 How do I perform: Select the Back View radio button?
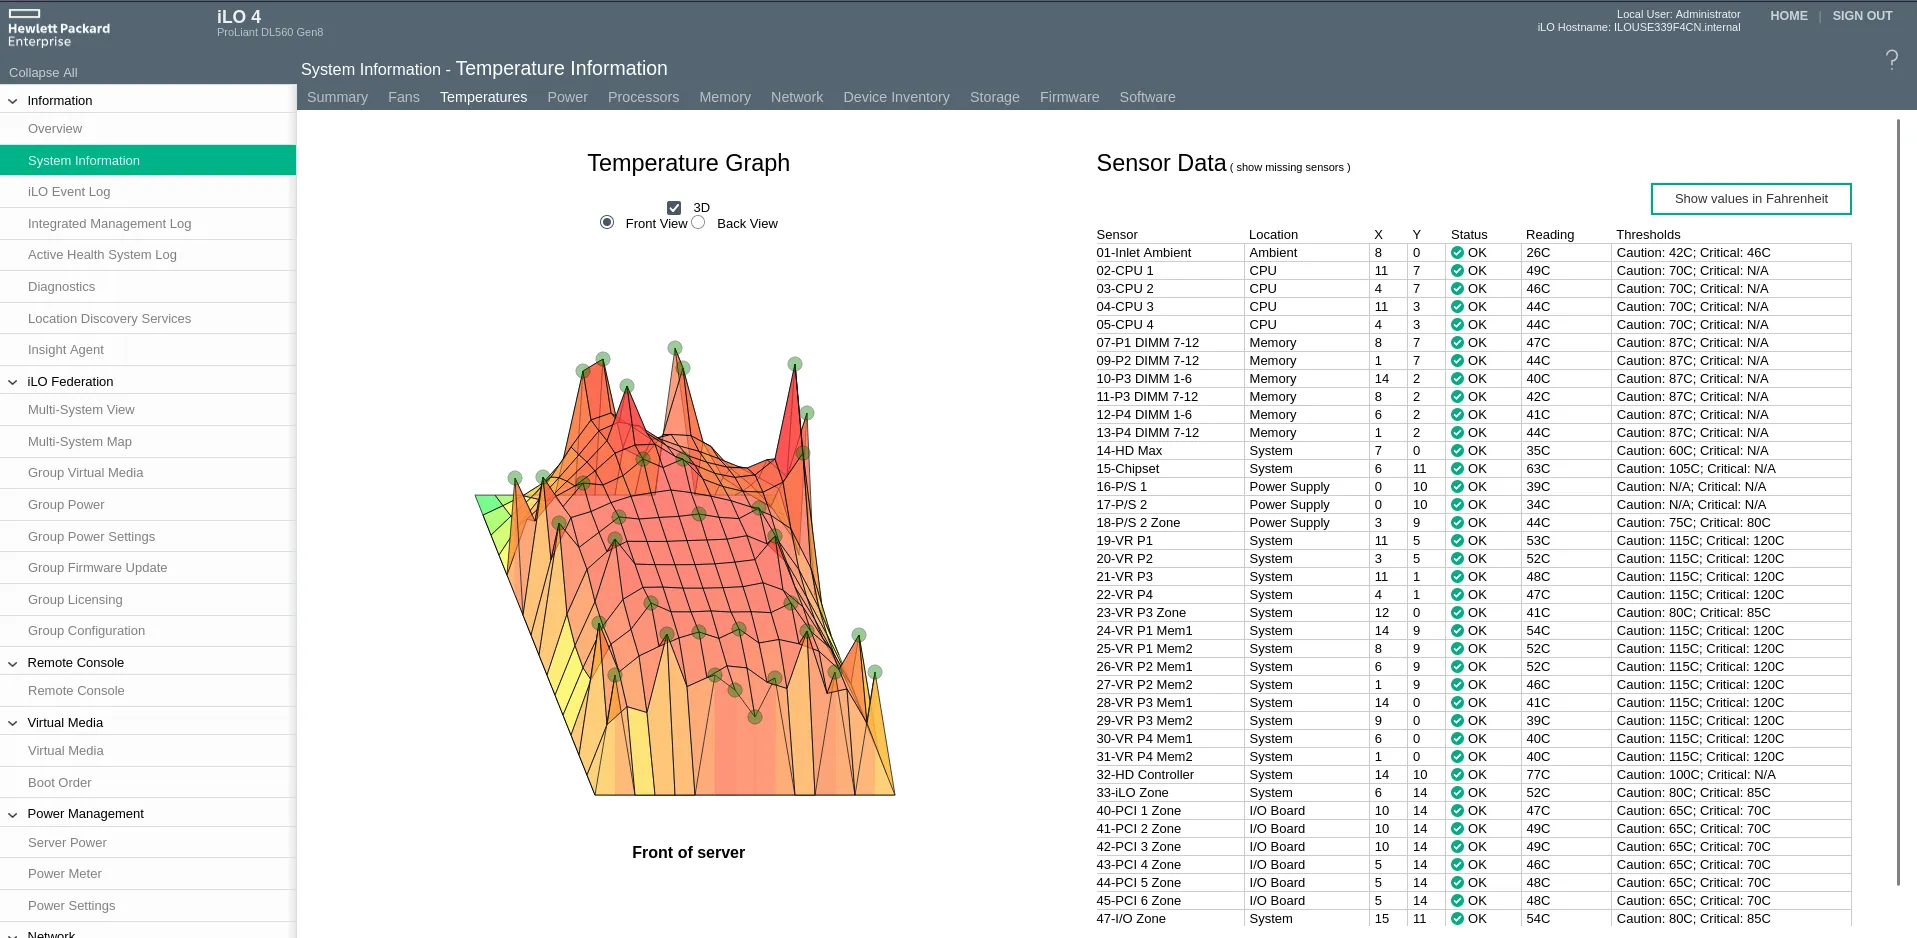pyautogui.click(x=698, y=222)
